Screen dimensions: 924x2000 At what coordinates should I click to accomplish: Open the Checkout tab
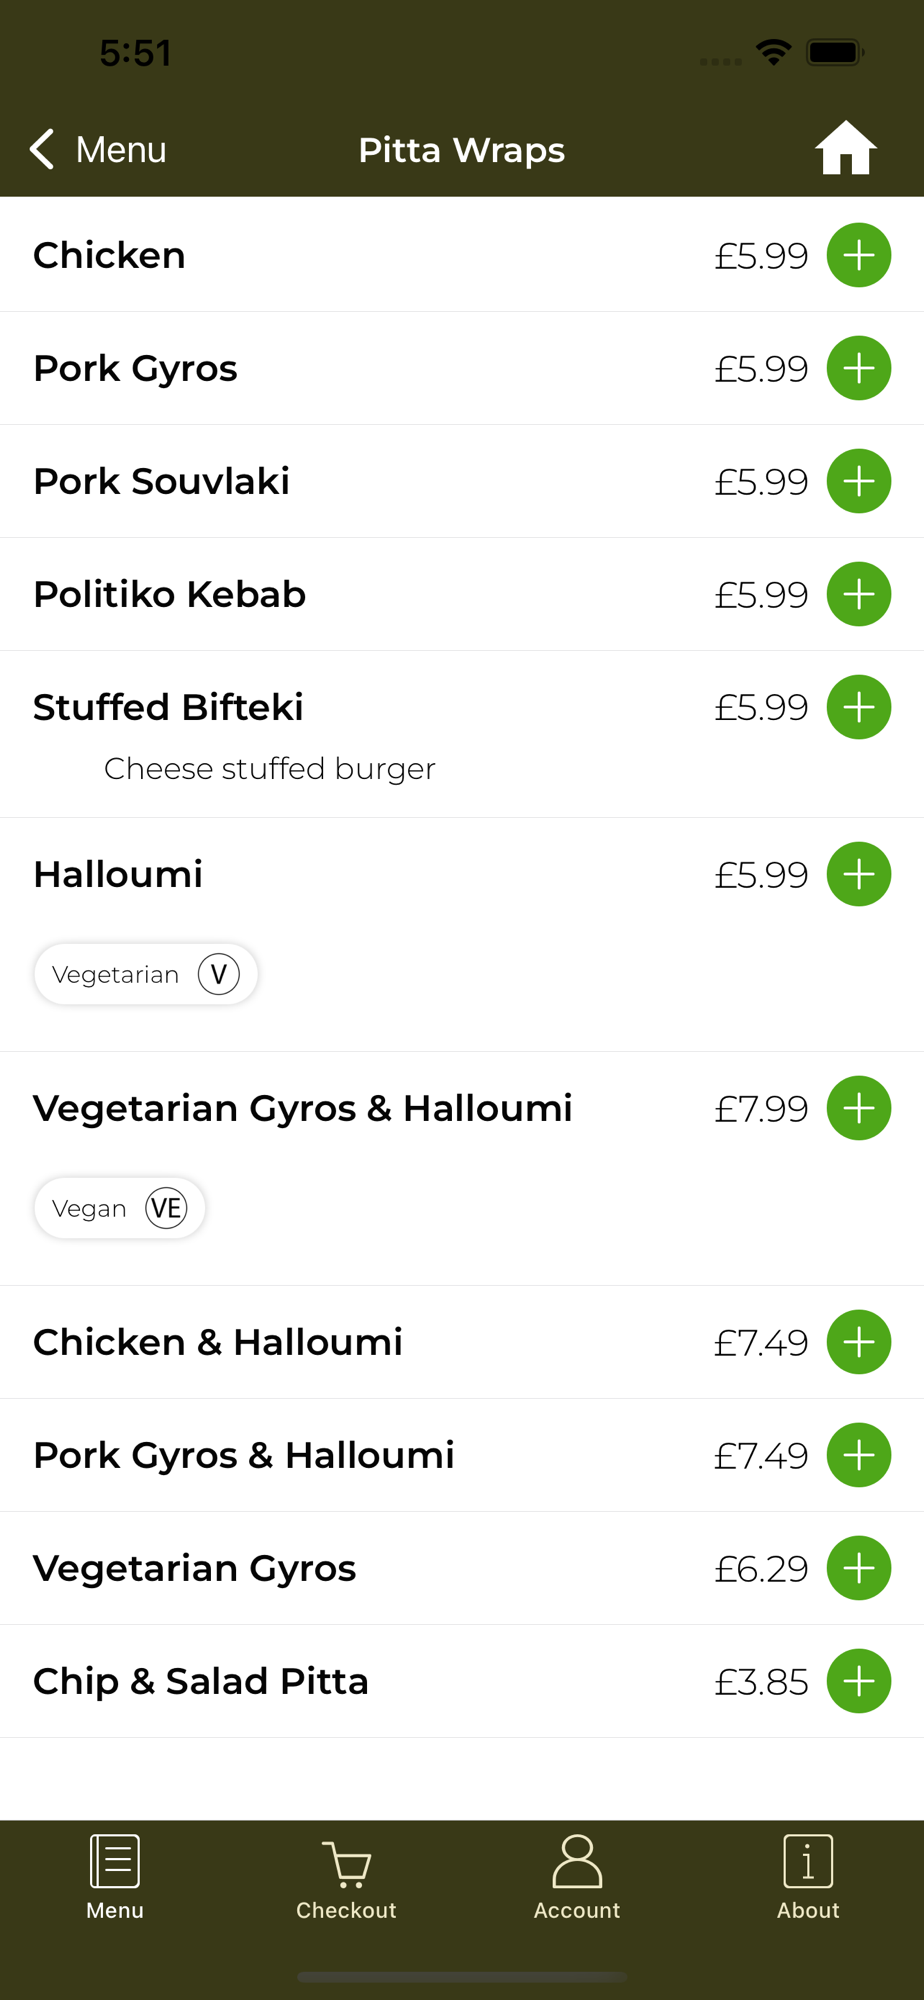(x=346, y=1879)
